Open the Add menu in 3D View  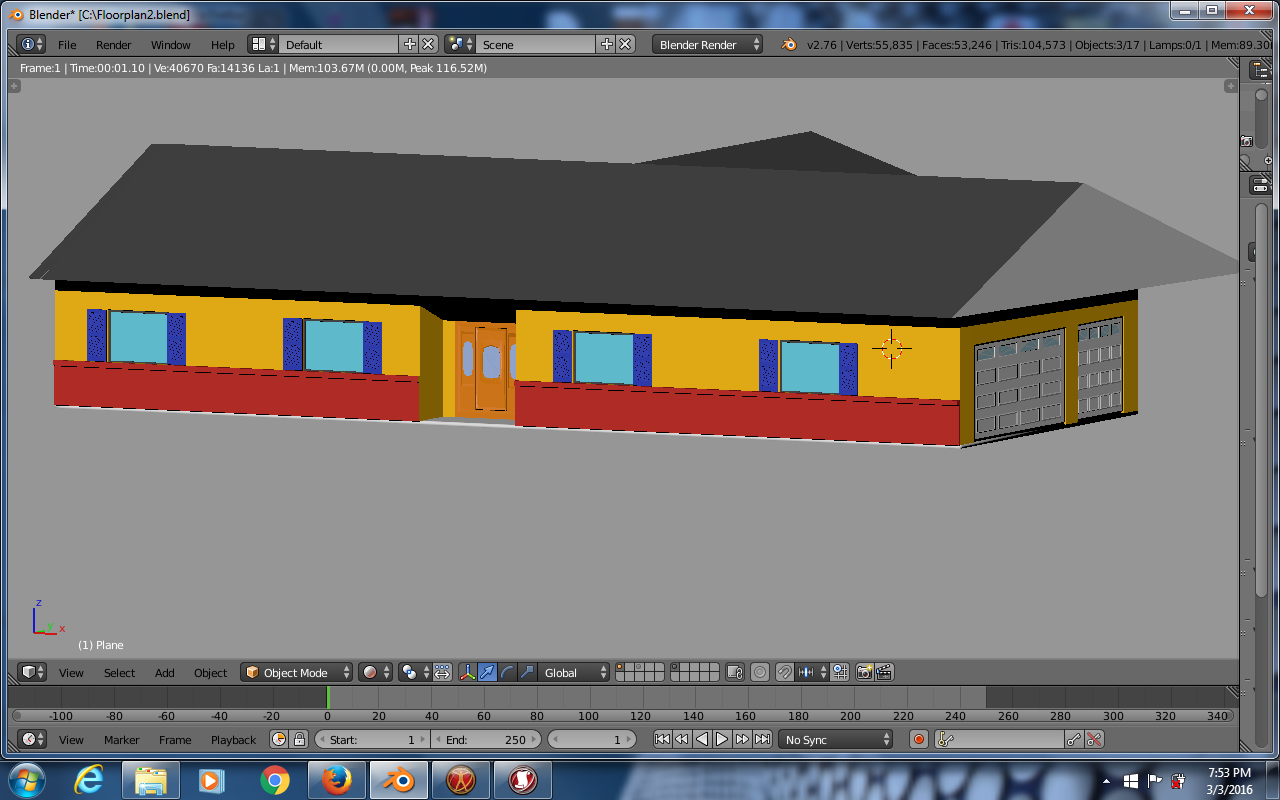tap(165, 673)
